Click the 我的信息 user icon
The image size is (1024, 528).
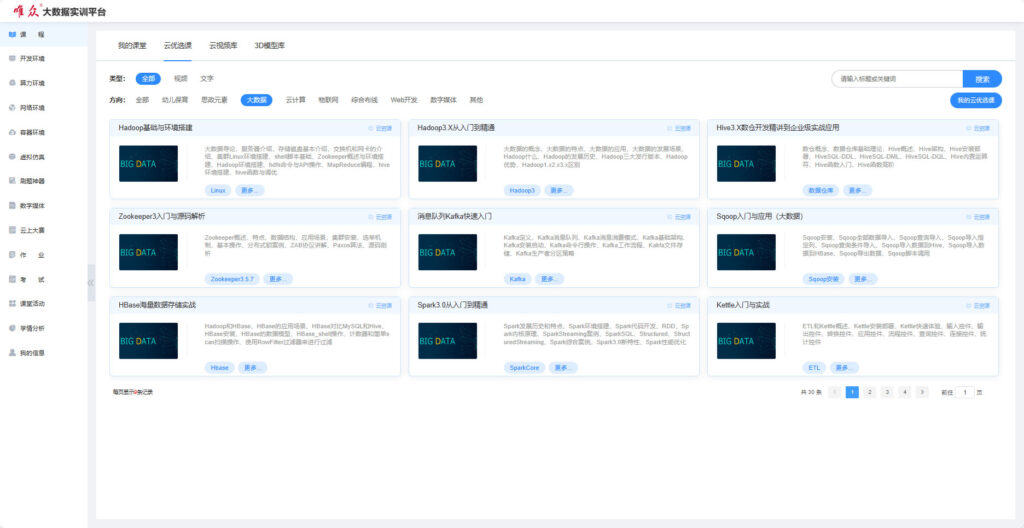(12, 353)
